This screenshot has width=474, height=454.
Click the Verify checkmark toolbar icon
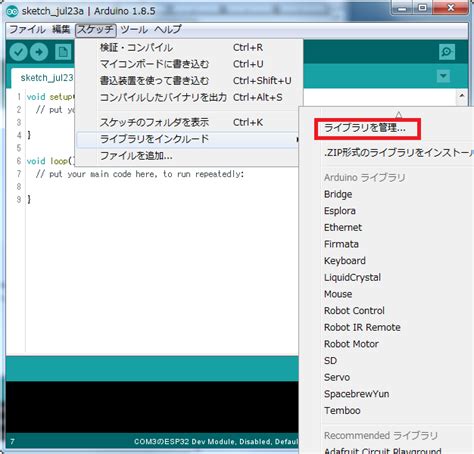click(x=18, y=52)
